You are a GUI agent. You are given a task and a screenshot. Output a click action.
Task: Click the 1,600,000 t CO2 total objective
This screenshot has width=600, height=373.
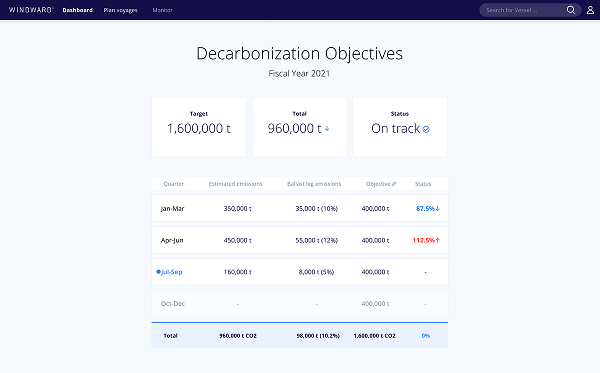(x=375, y=336)
